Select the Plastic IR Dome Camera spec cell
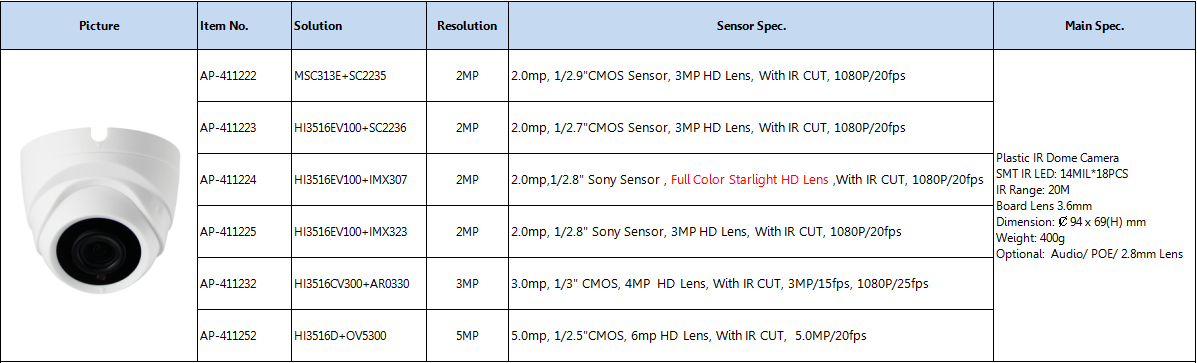The height and width of the screenshot is (363, 1197). [x=1095, y=206]
